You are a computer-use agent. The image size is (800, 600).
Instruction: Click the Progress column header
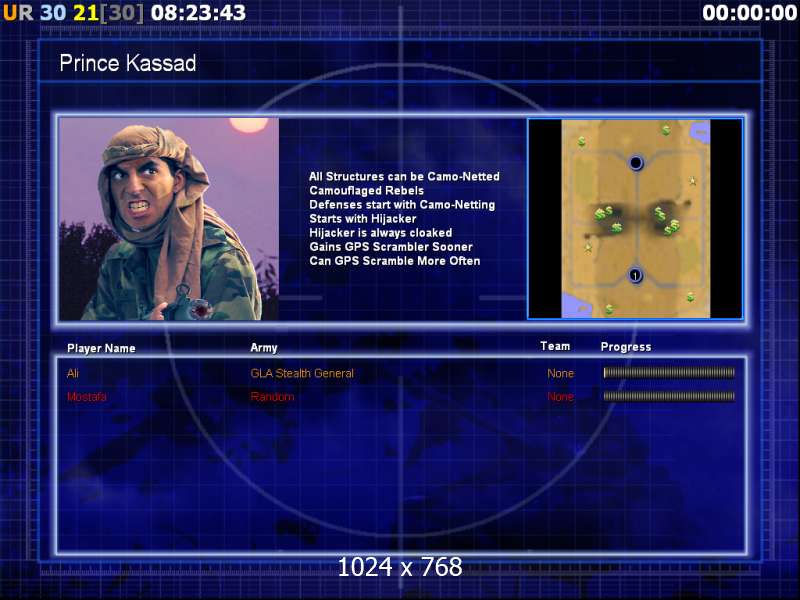626,347
